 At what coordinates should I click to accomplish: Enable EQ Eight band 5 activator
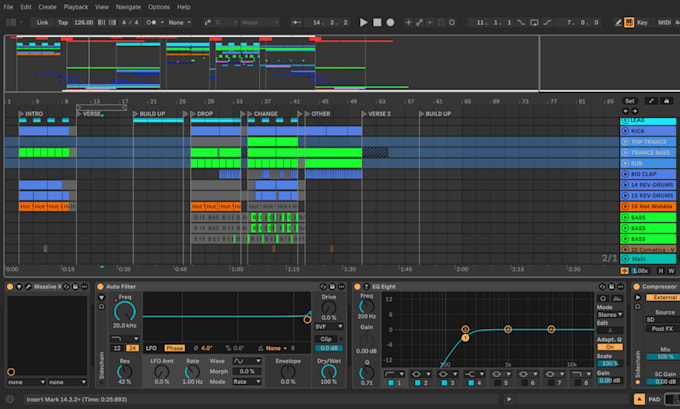click(497, 383)
